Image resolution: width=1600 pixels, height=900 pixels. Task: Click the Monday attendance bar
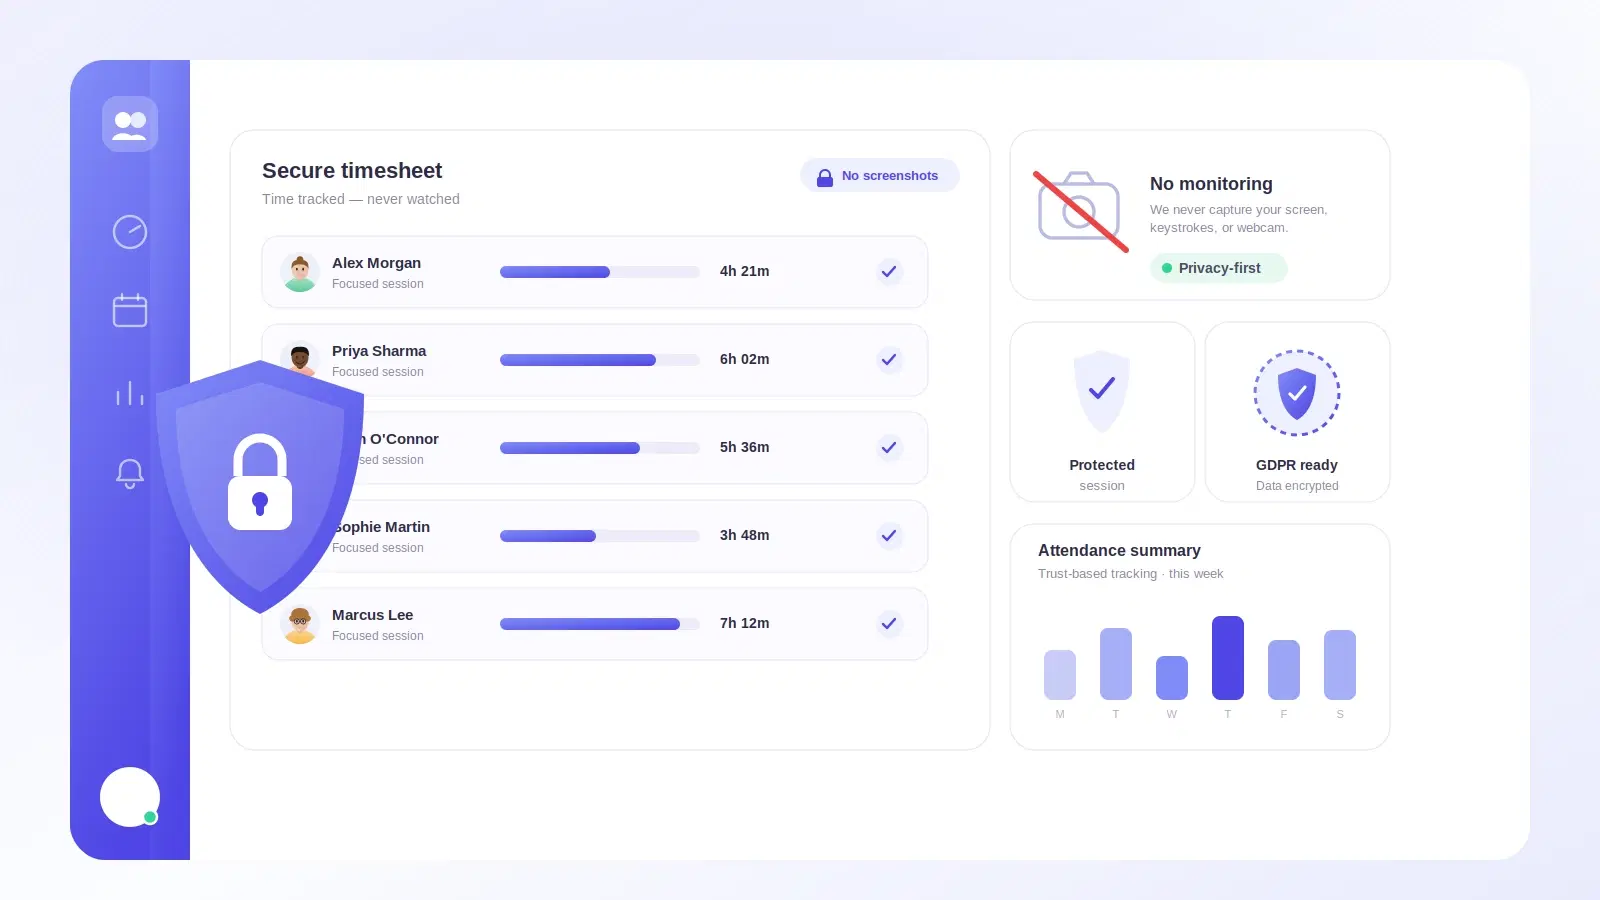(1060, 675)
